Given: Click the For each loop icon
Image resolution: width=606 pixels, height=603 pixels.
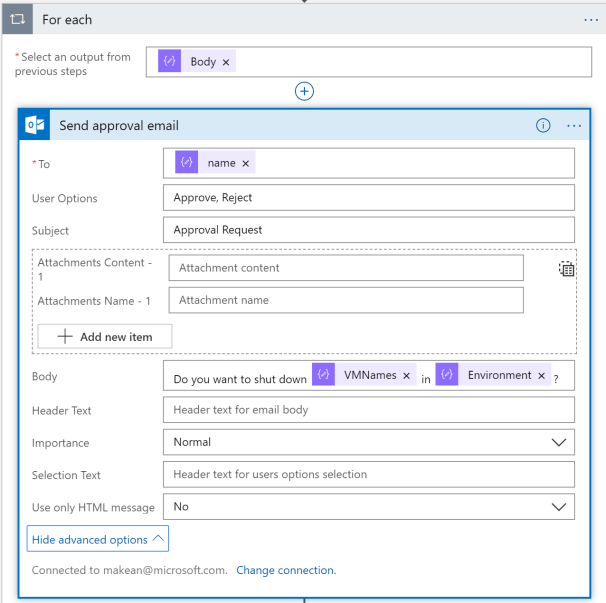Looking at the screenshot, I should click(17, 19).
